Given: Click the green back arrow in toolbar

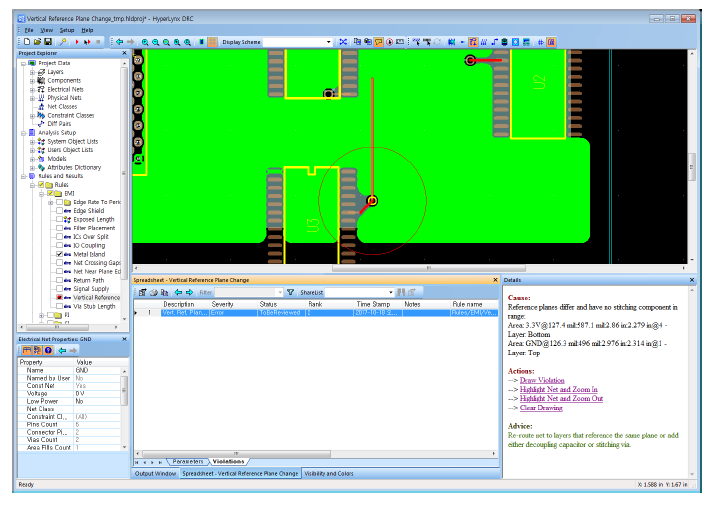Looking at the screenshot, I should click(120, 42).
